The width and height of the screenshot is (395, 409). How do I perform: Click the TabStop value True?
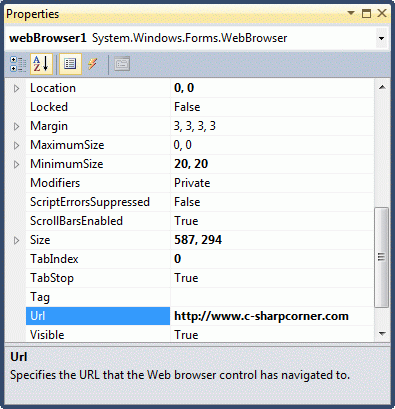(186, 278)
